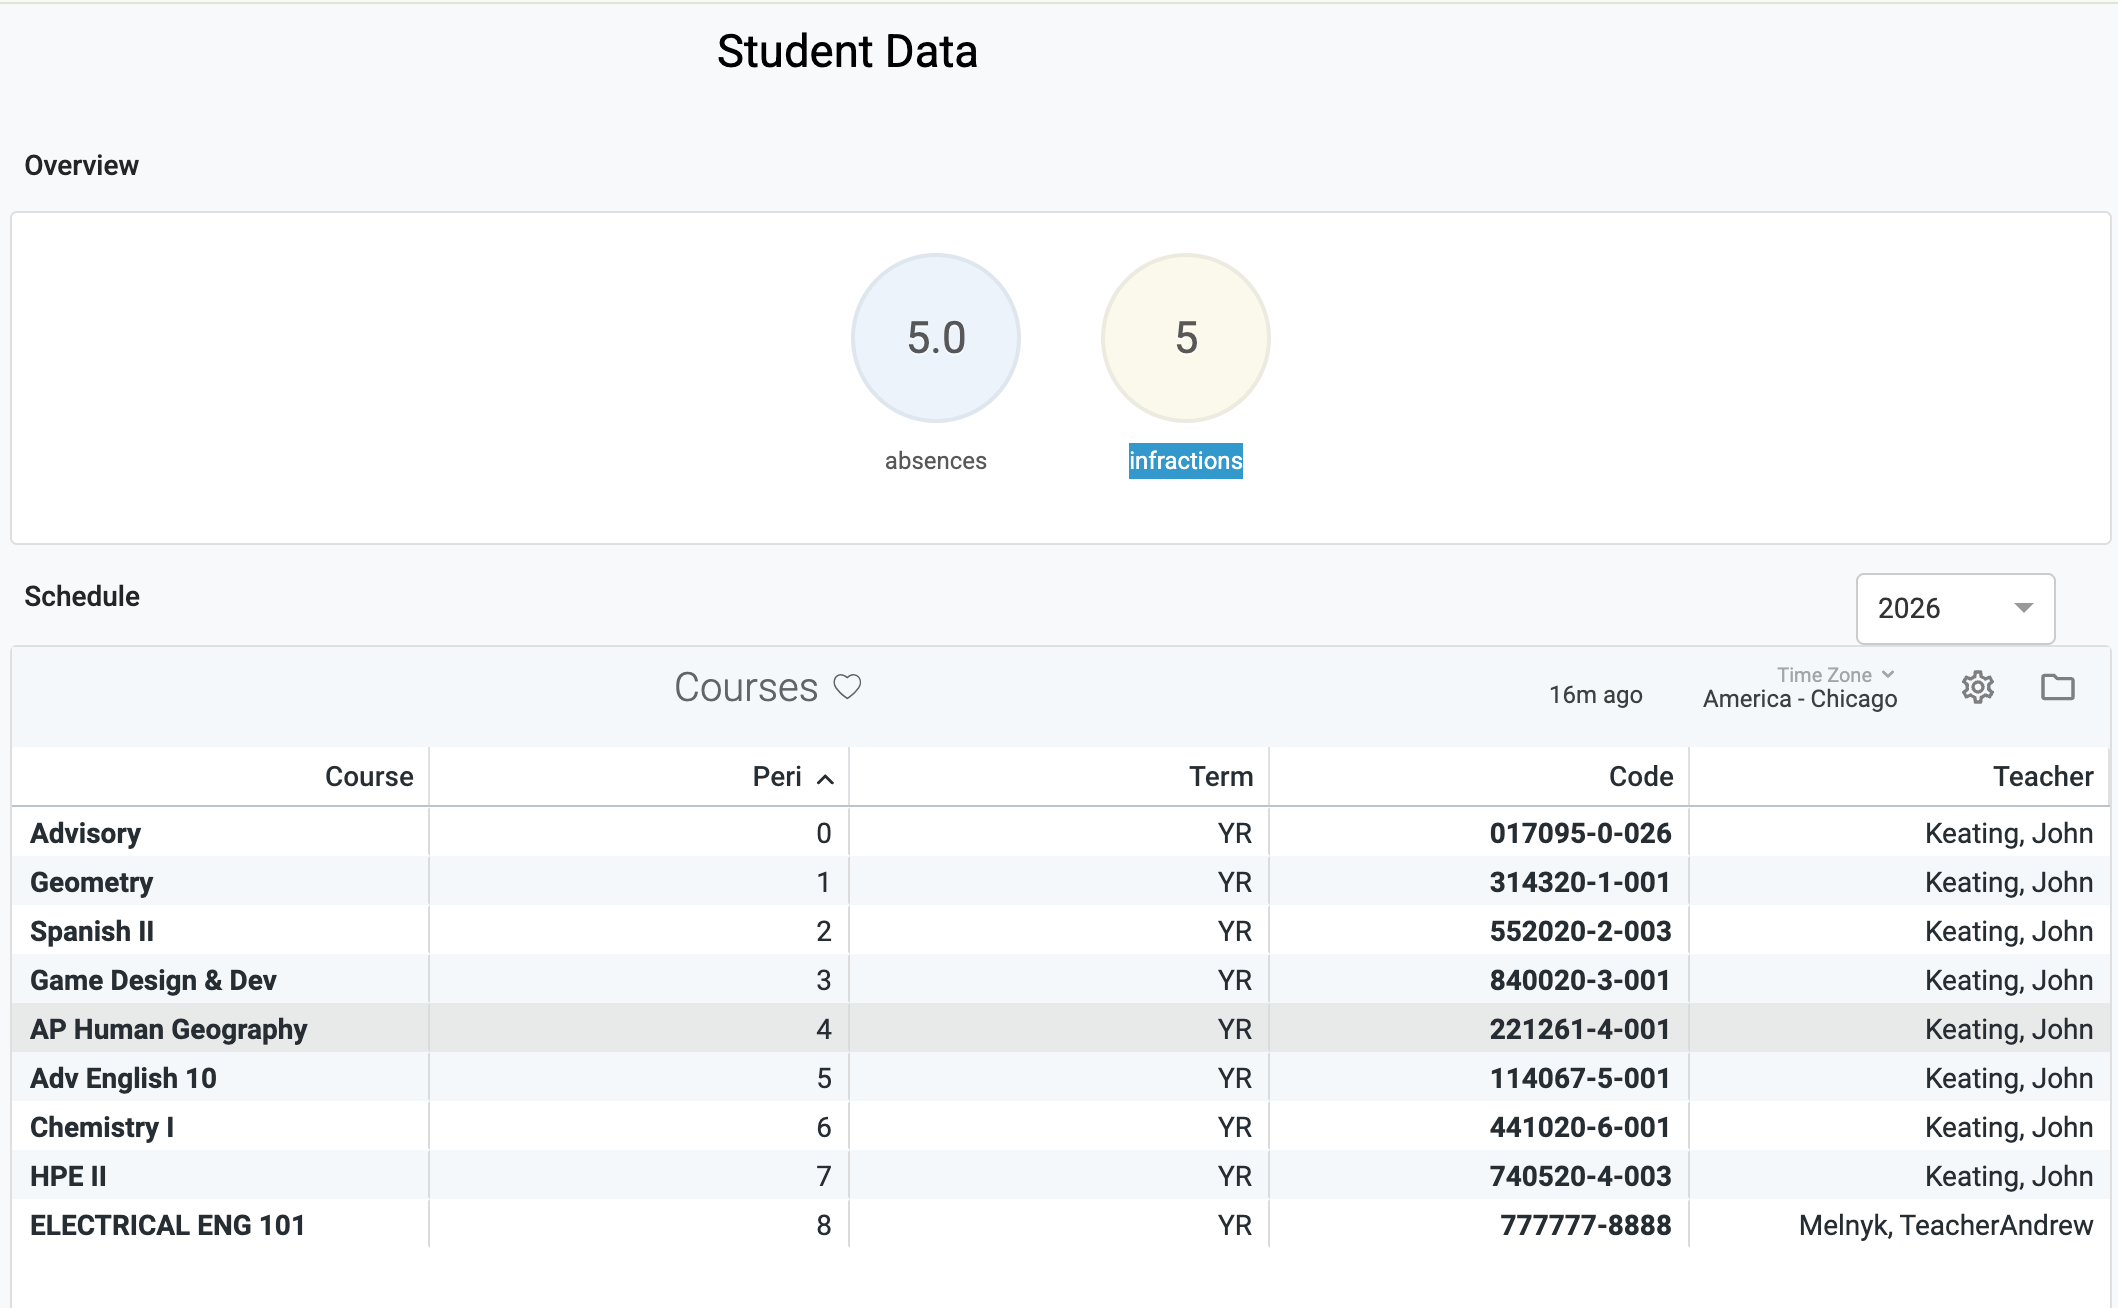The height and width of the screenshot is (1308, 2118).
Task: Favorite Courses with the heart icon
Action: click(x=847, y=687)
